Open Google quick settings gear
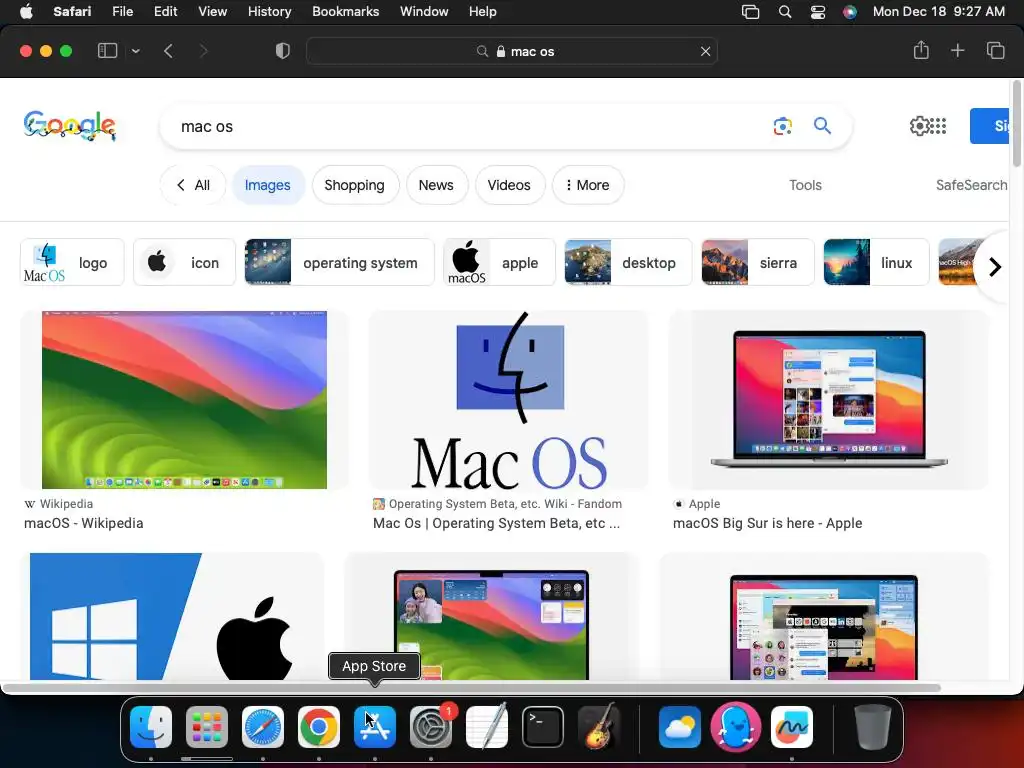This screenshot has height=768, width=1024. click(919, 125)
